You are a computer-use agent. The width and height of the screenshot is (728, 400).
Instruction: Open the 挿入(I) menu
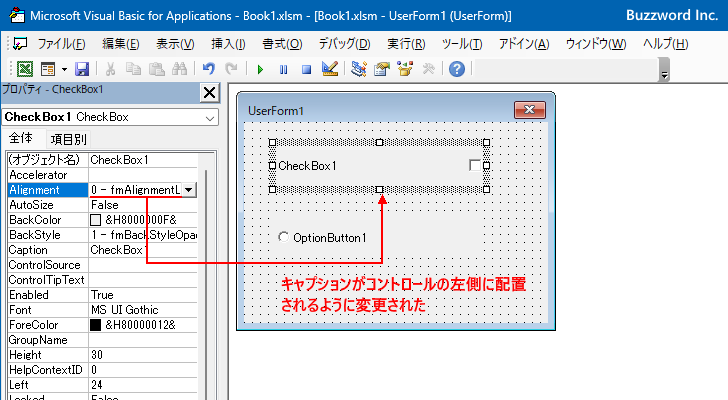(x=228, y=44)
